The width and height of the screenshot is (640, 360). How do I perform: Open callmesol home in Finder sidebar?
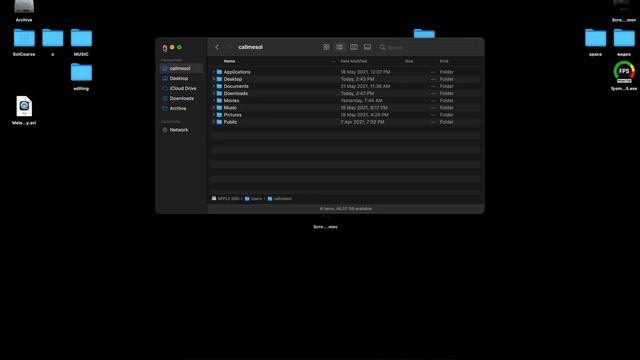click(181, 68)
